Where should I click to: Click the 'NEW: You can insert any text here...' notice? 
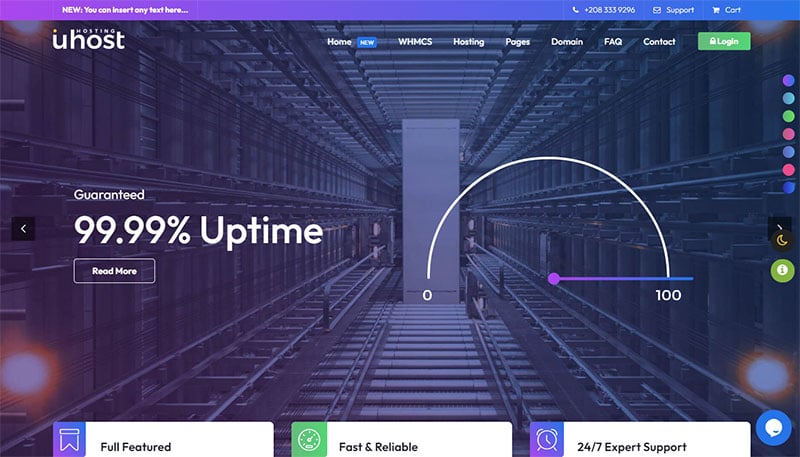(x=125, y=10)
